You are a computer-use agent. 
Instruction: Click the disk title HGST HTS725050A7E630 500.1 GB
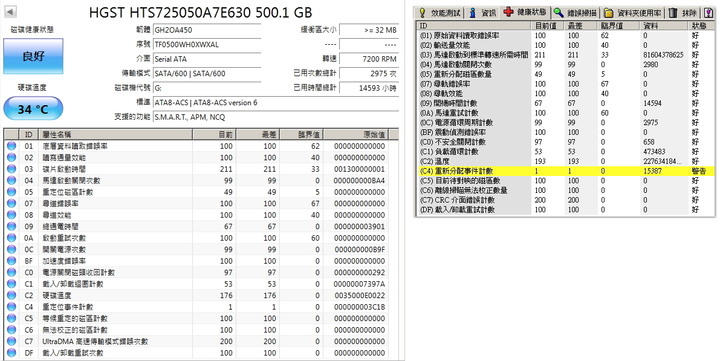(201, 12)
